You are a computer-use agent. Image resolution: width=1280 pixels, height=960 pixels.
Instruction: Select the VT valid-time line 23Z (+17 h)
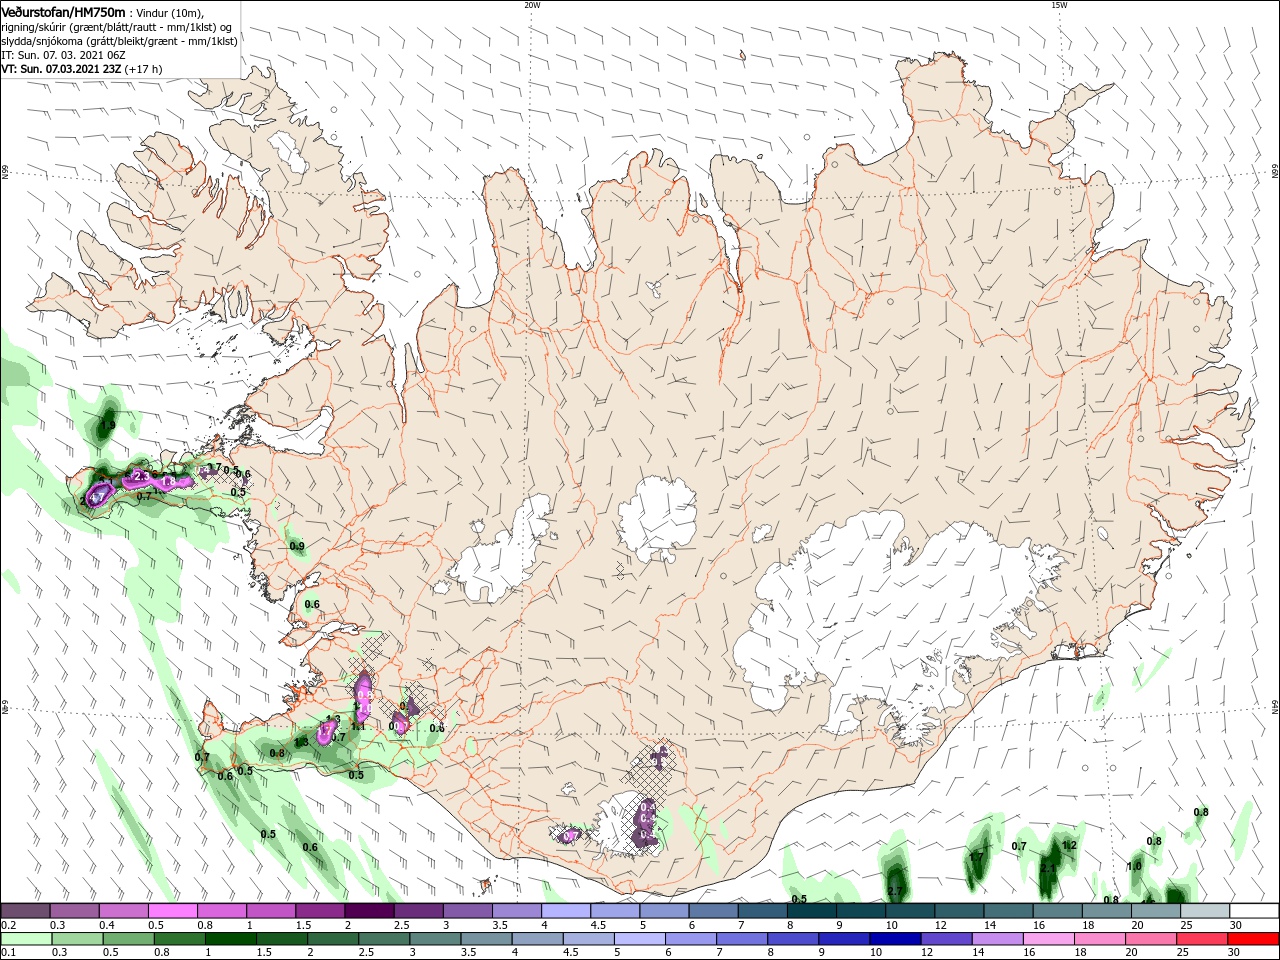(x=82, y=69)
